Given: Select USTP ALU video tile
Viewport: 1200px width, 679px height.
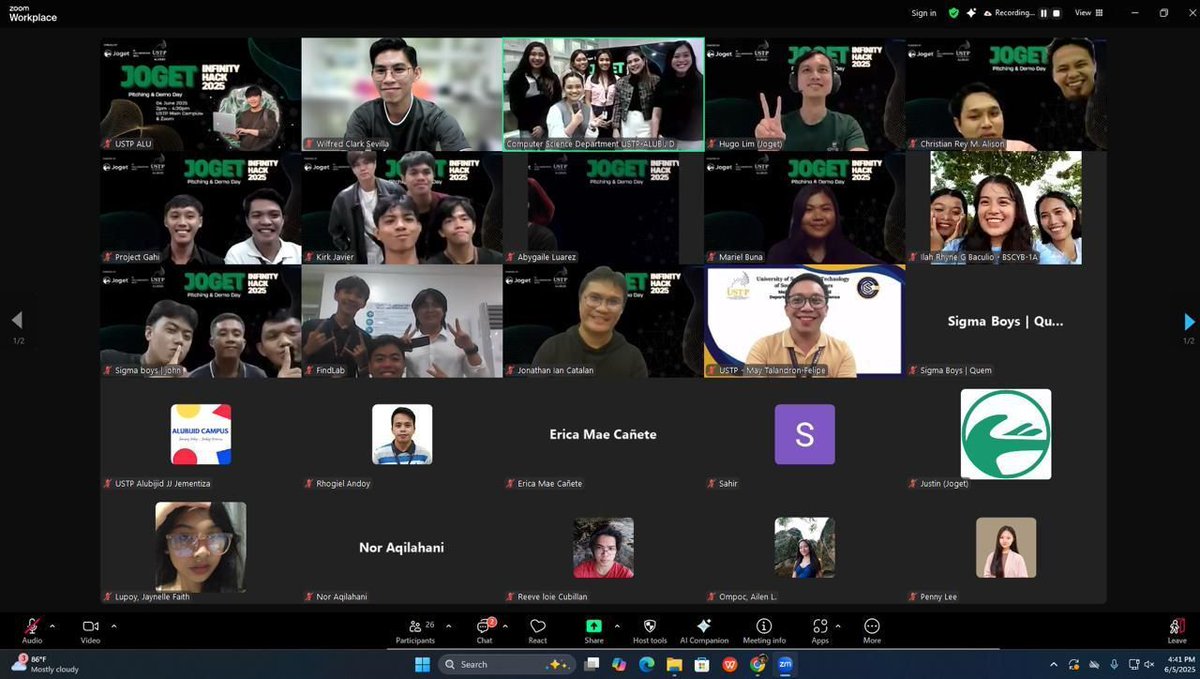Looking at the screenshot, I should tap(200, 94).
